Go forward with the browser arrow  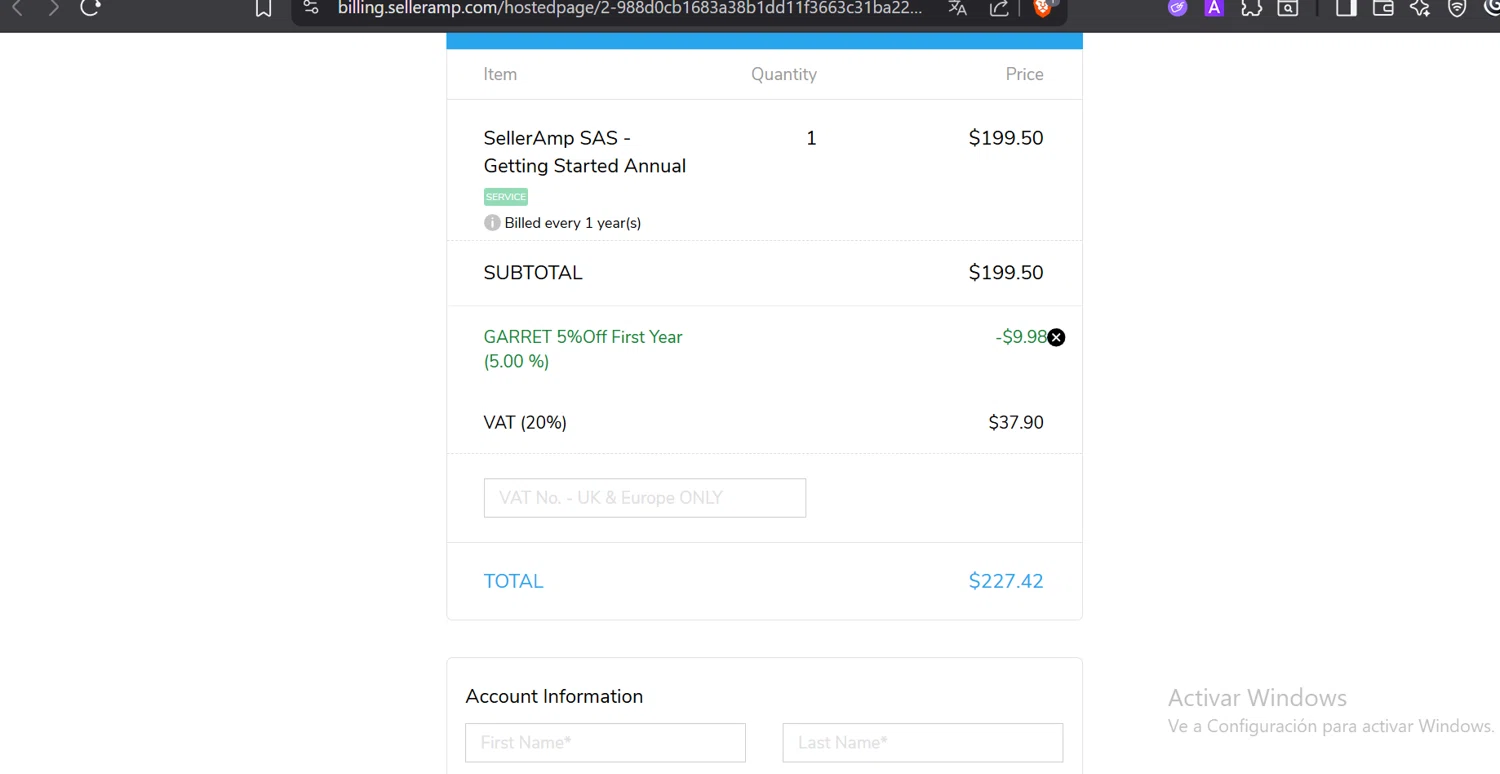click(x=53, y=8)
